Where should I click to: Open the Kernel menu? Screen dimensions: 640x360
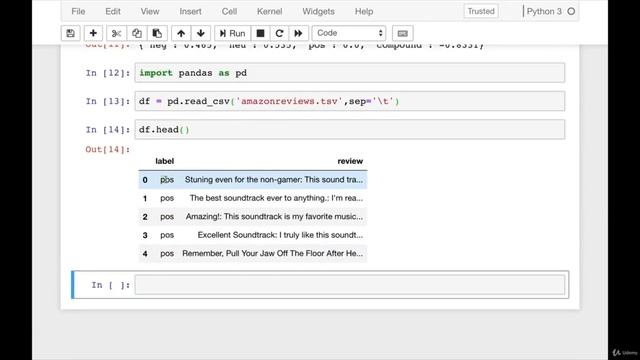(269, 11)
